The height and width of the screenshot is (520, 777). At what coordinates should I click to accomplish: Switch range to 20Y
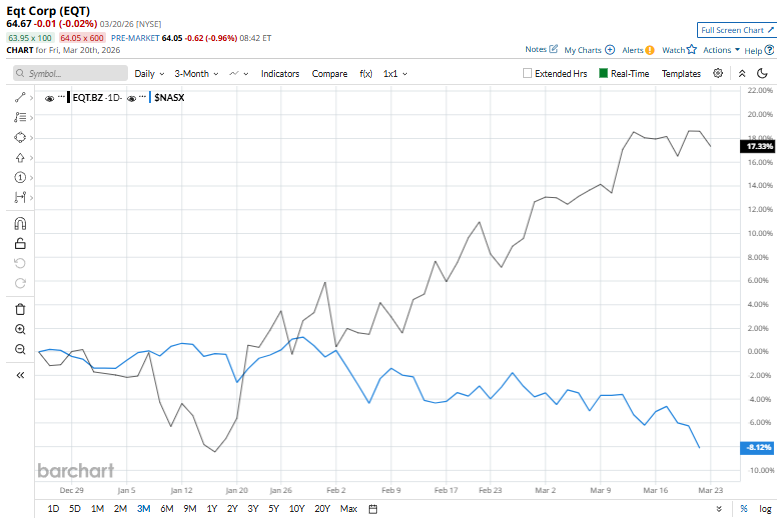(x=322, y=509)
